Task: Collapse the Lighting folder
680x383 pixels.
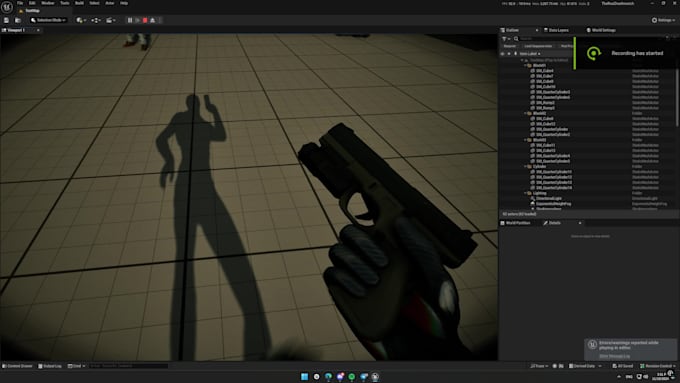Action: pos(525,193)
